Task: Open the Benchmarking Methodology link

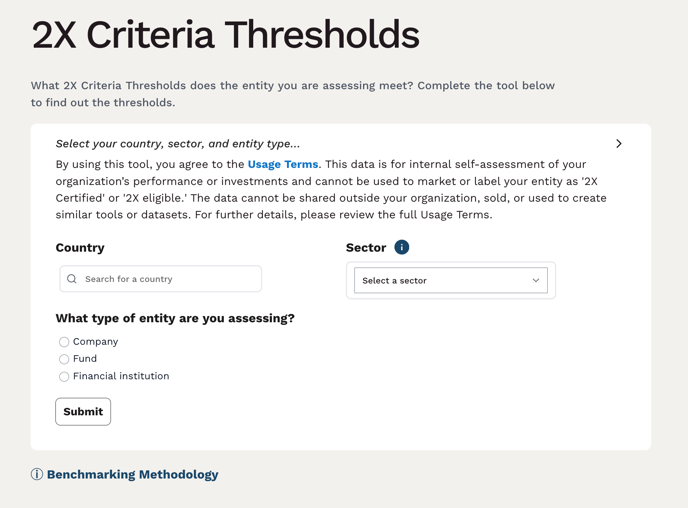Action: [x=132, y=474]
